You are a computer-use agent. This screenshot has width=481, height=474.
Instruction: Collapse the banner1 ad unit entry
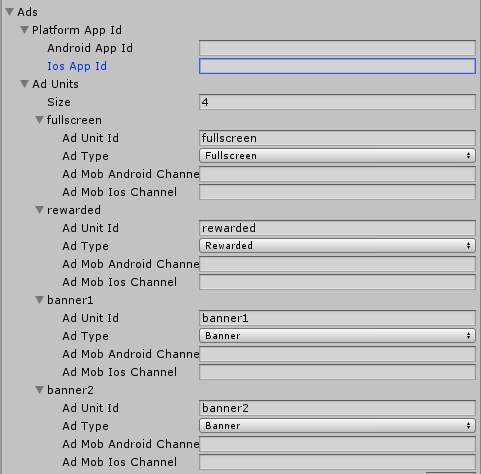[x=39, y=300]
